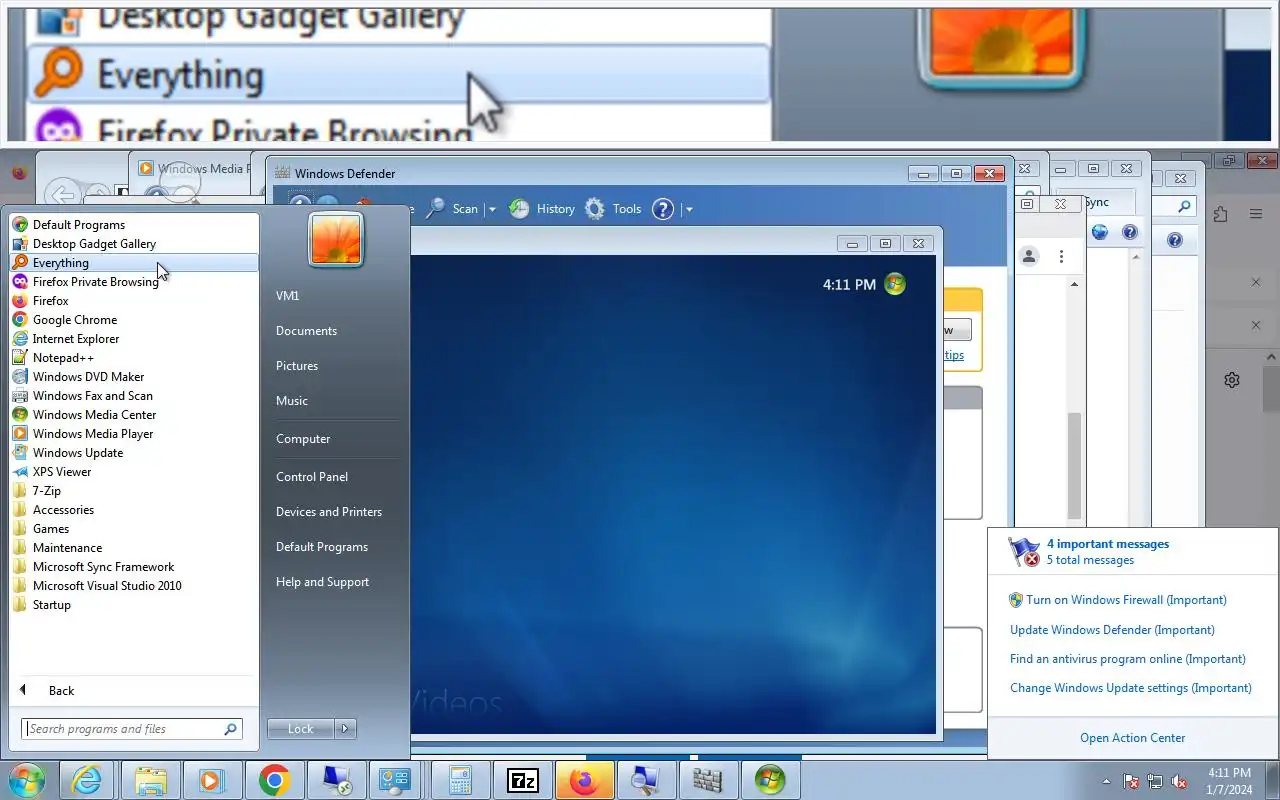
Task: Open Windows Fax and Scan
Action: (x=134, y=396)
